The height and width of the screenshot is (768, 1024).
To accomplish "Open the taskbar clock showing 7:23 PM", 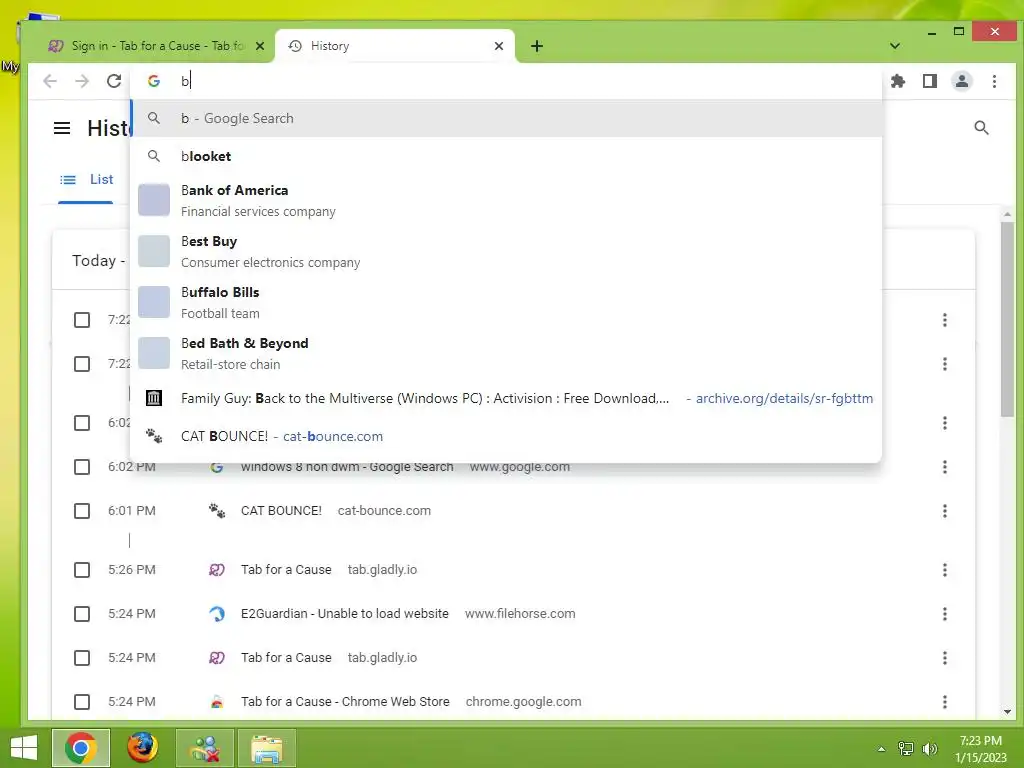I will point(980,749).
